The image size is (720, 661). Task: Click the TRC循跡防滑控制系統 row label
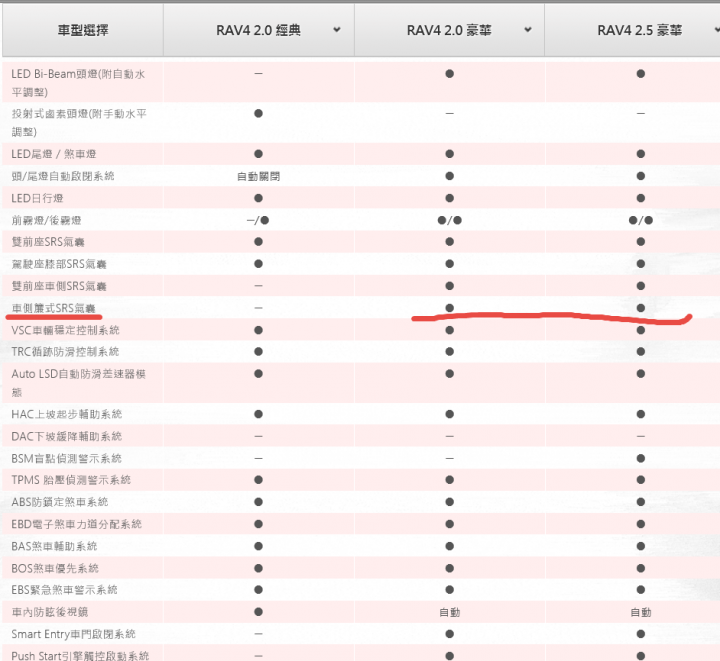pos(65,352)
